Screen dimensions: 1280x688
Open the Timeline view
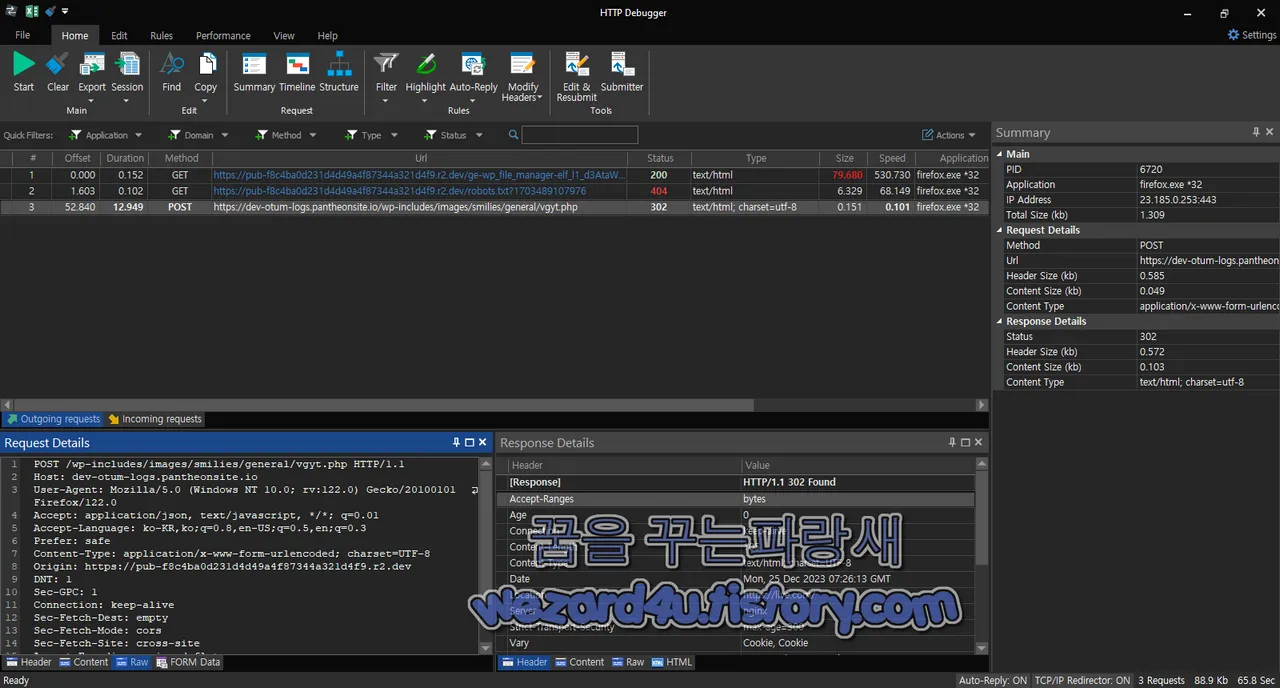[297, 72]
